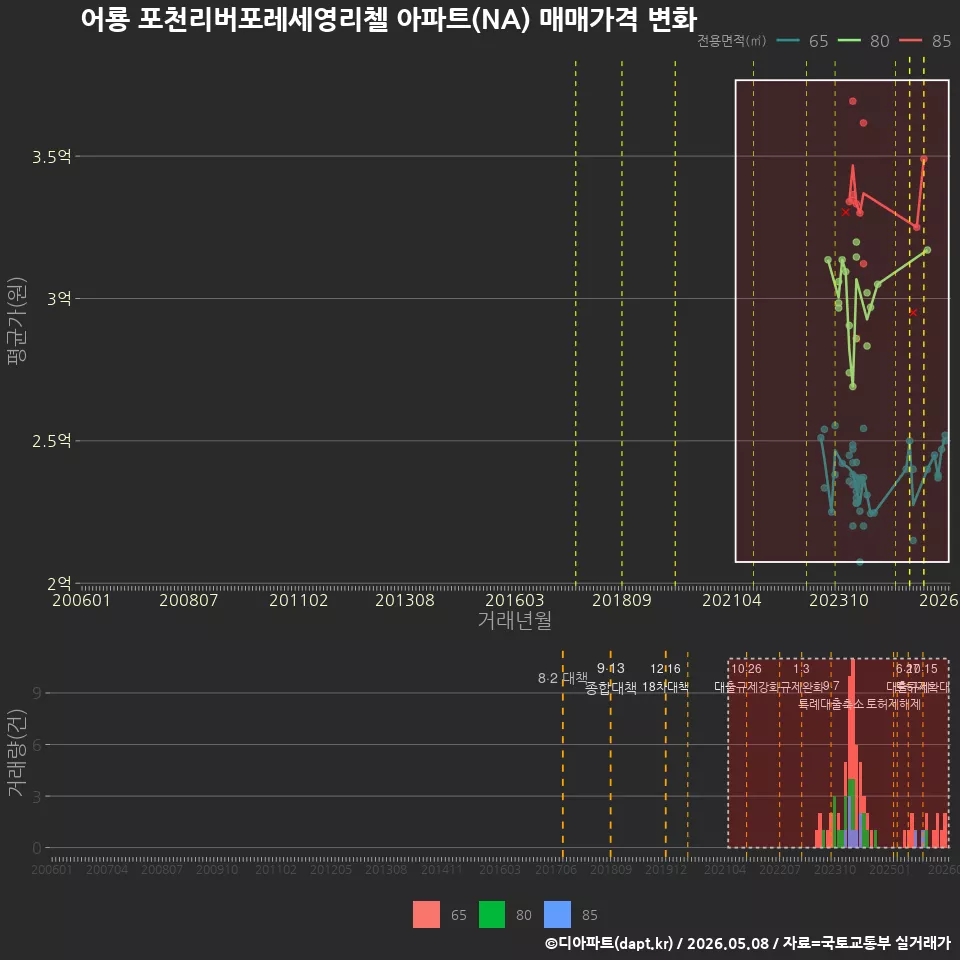This screenshot has width=960, height=960.
Task: Click the 평균가(원) axis title
Action: (17, 321)
